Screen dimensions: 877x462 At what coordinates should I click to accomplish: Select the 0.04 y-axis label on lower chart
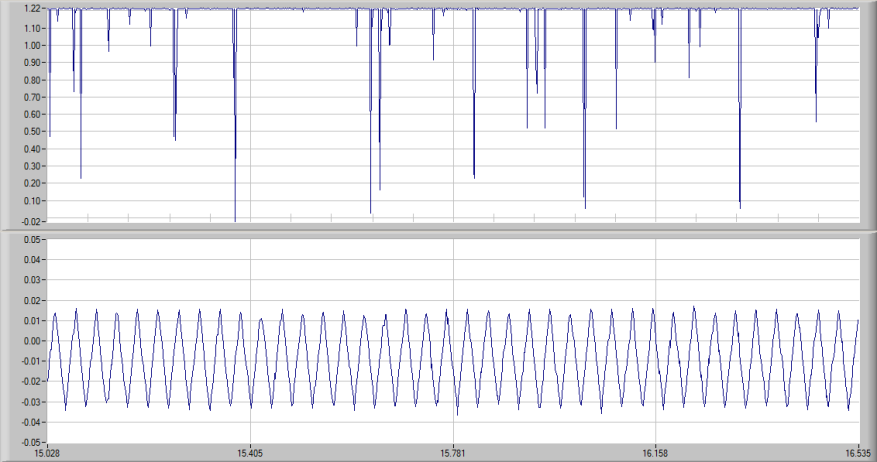34,260
